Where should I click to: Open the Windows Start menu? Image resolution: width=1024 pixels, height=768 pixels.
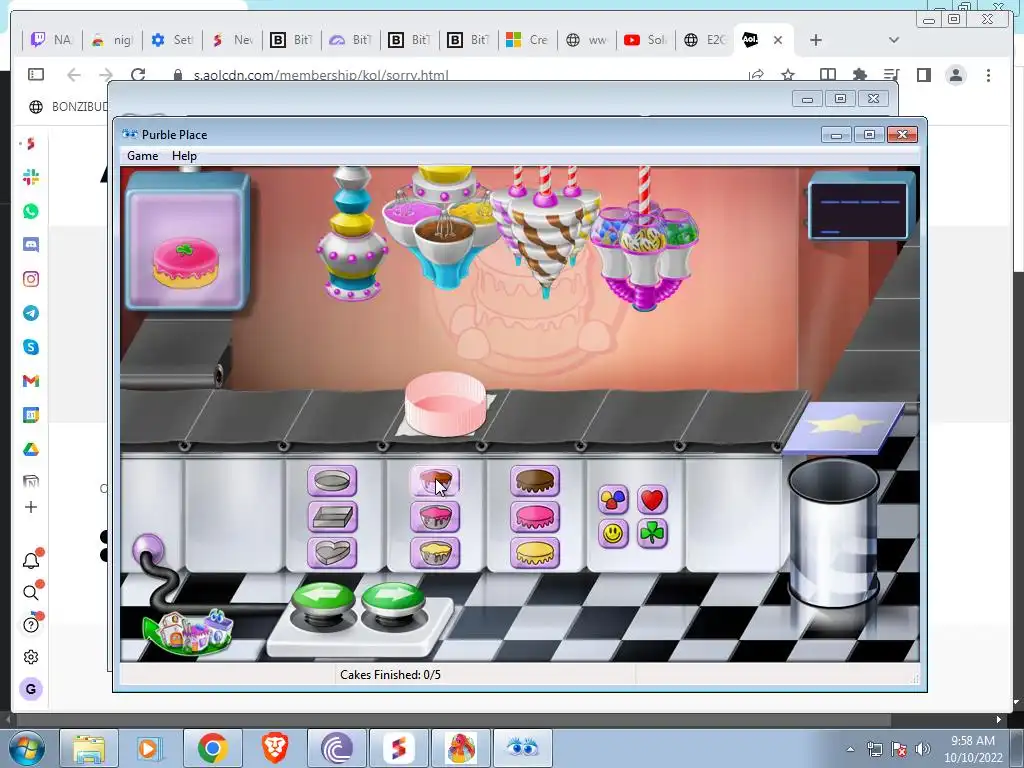click(27, 748)
